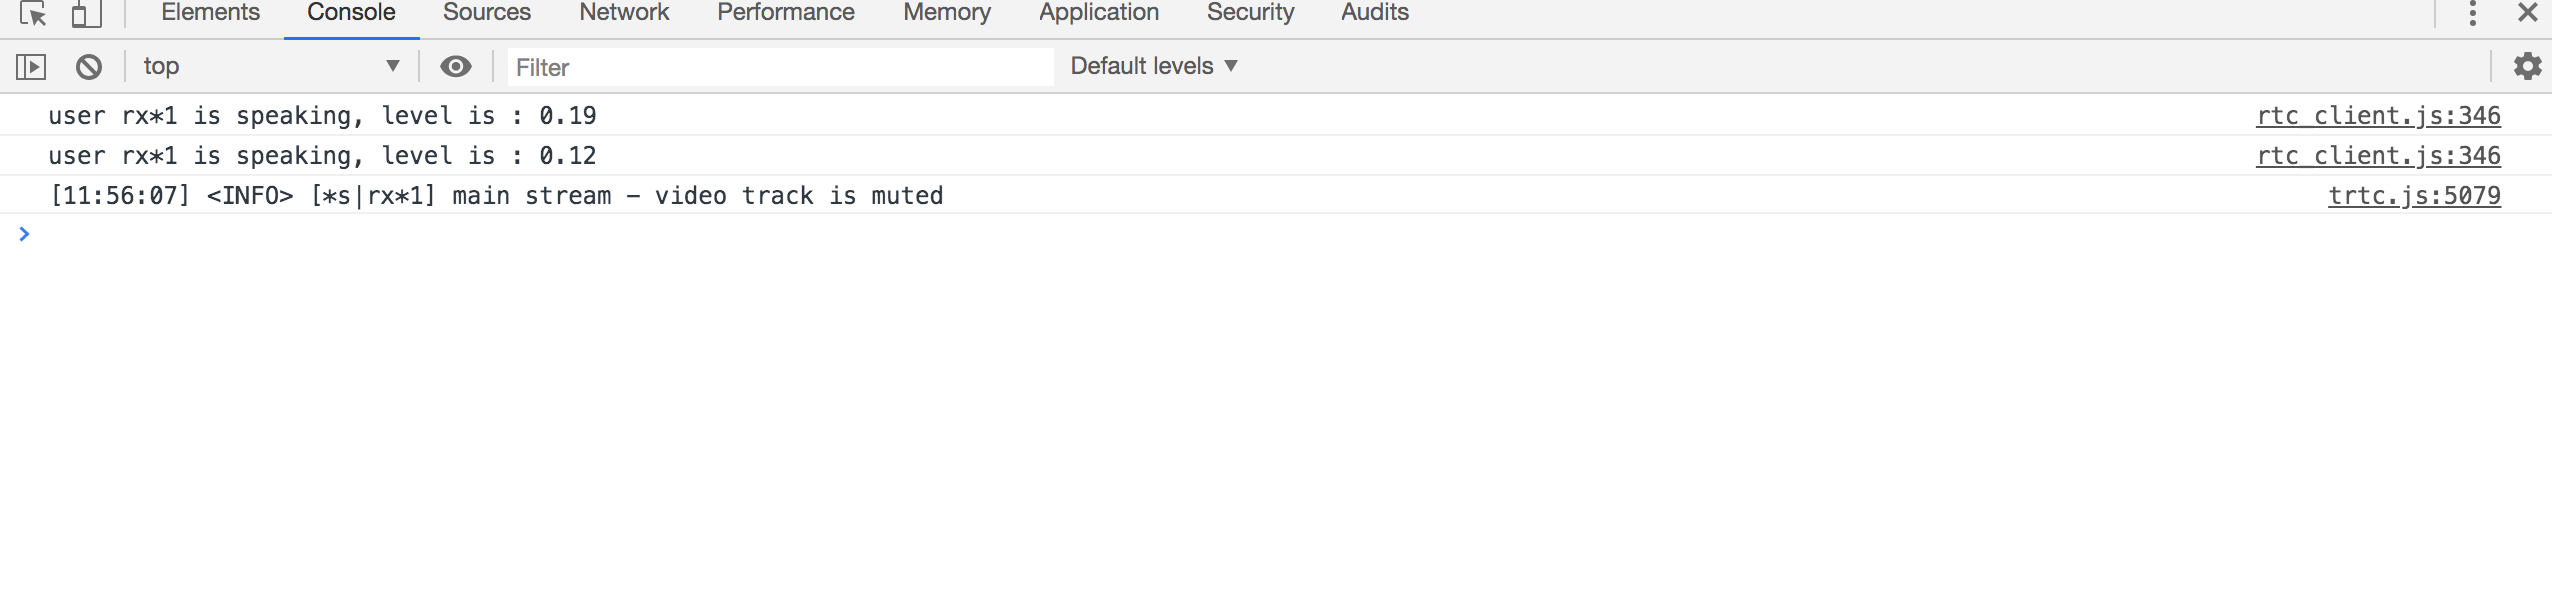Click the Filter input field

pyautogui.click(x=780, y=67)
